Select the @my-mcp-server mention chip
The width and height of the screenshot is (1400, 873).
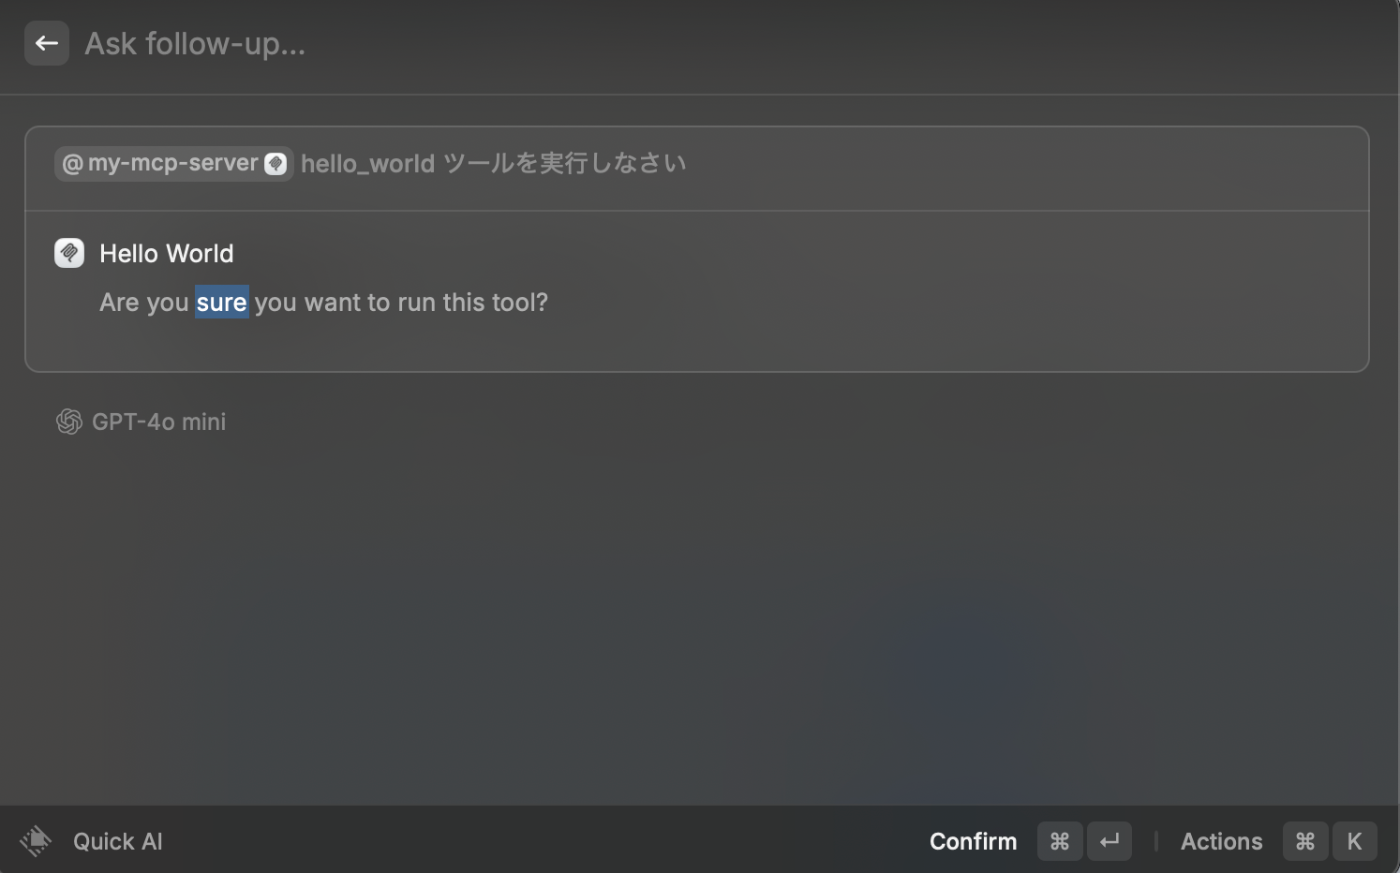[174, 163]
